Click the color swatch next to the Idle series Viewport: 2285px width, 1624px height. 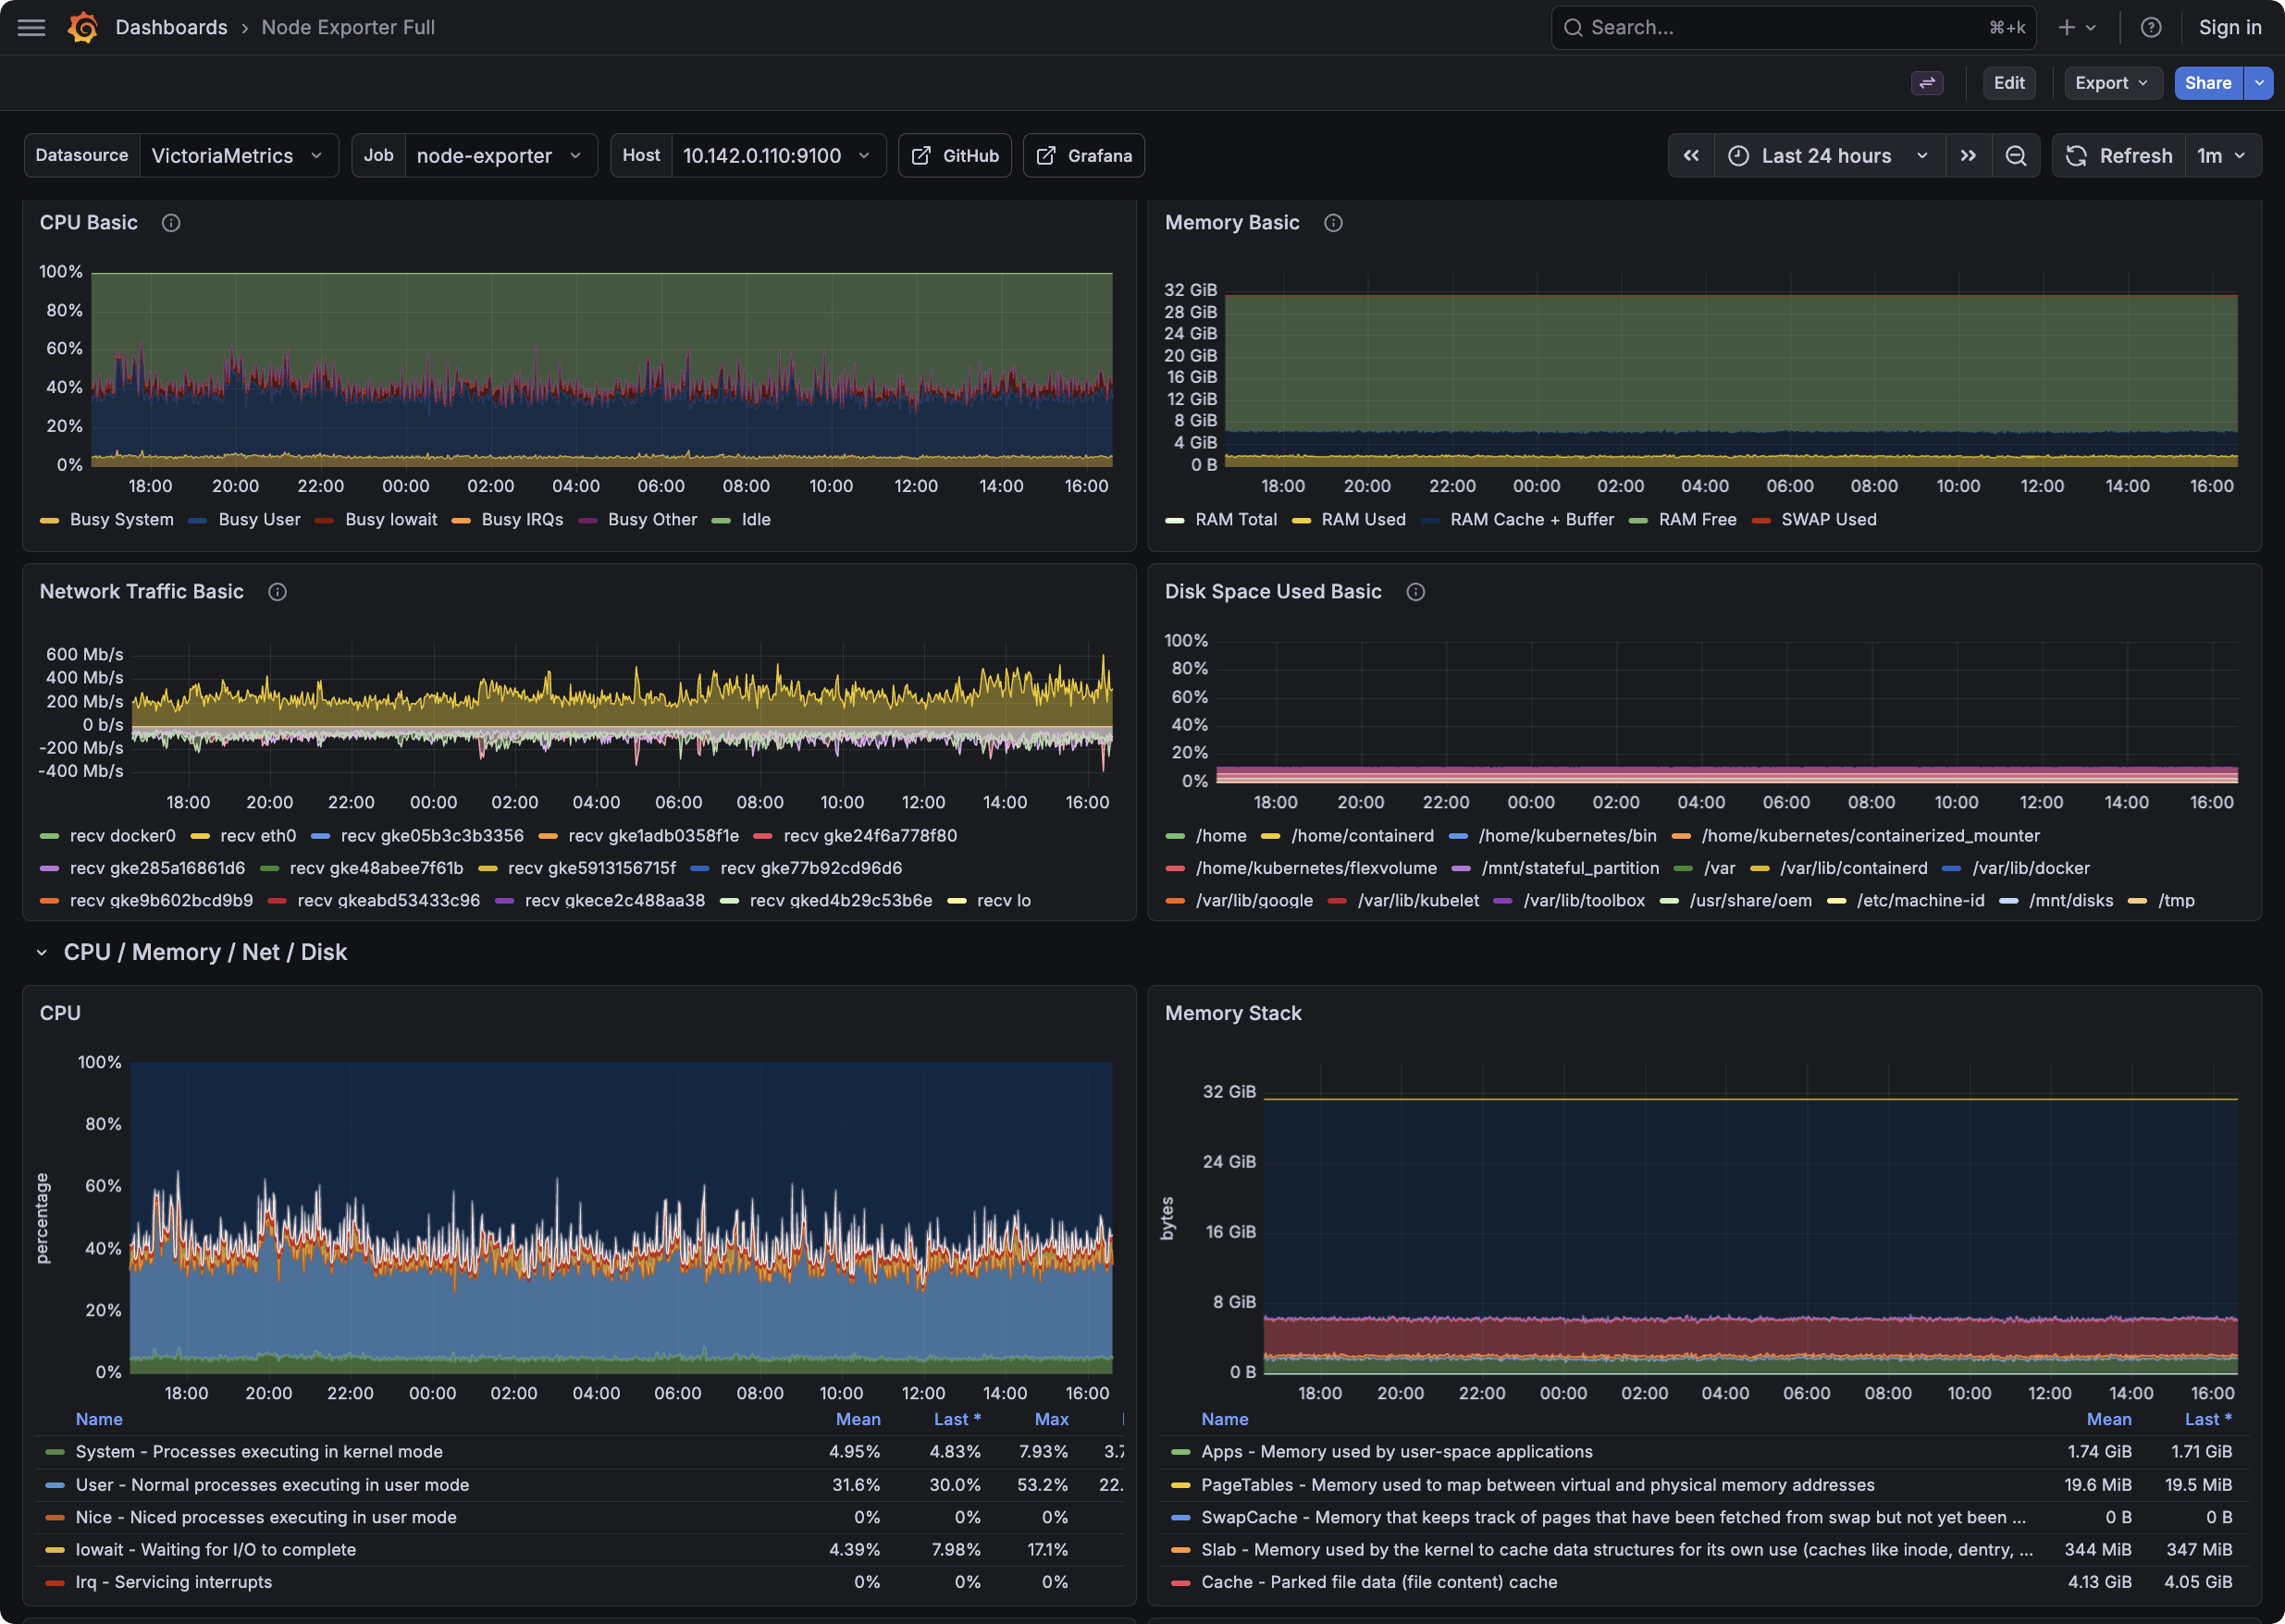pyautogui.click(x=722, y=519)
